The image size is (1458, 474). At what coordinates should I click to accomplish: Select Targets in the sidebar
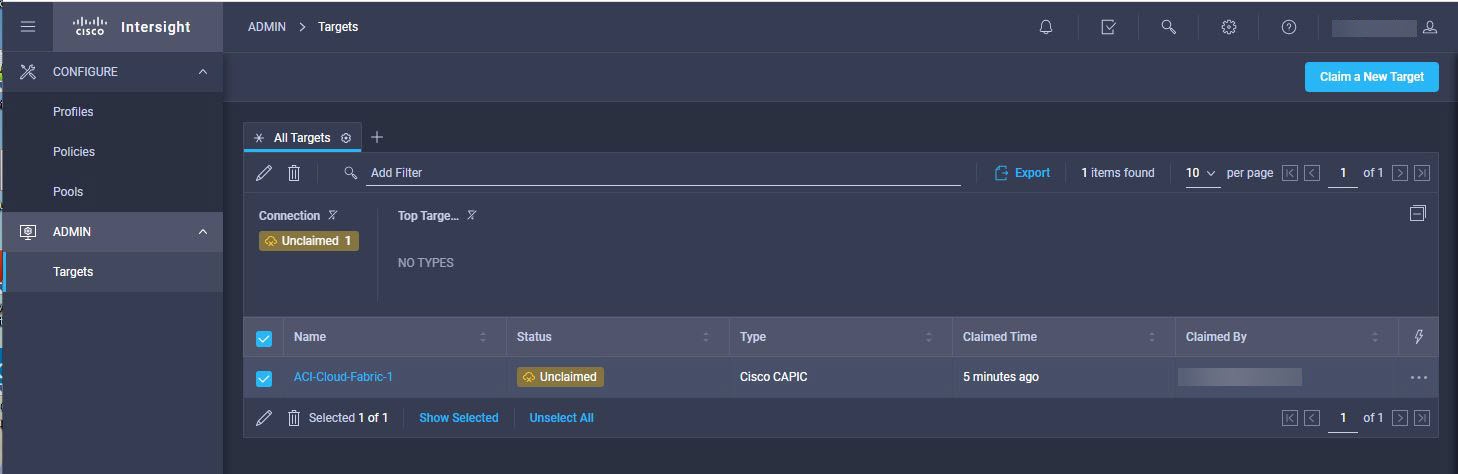(x=73, y=272)
